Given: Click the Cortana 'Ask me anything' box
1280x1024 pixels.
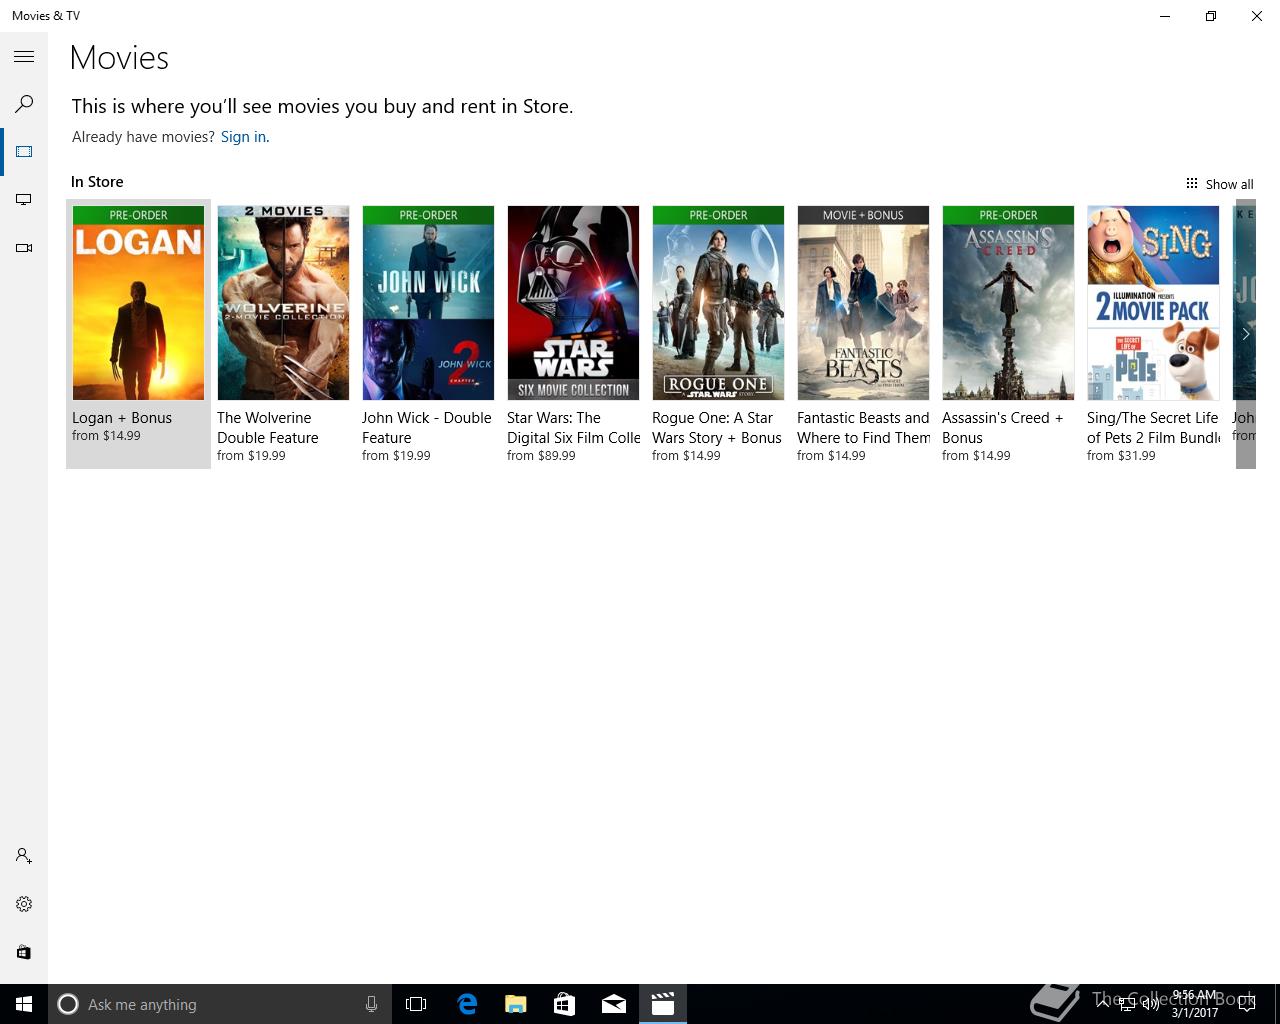Looking at the screenshot, I should coord(219,1004).
